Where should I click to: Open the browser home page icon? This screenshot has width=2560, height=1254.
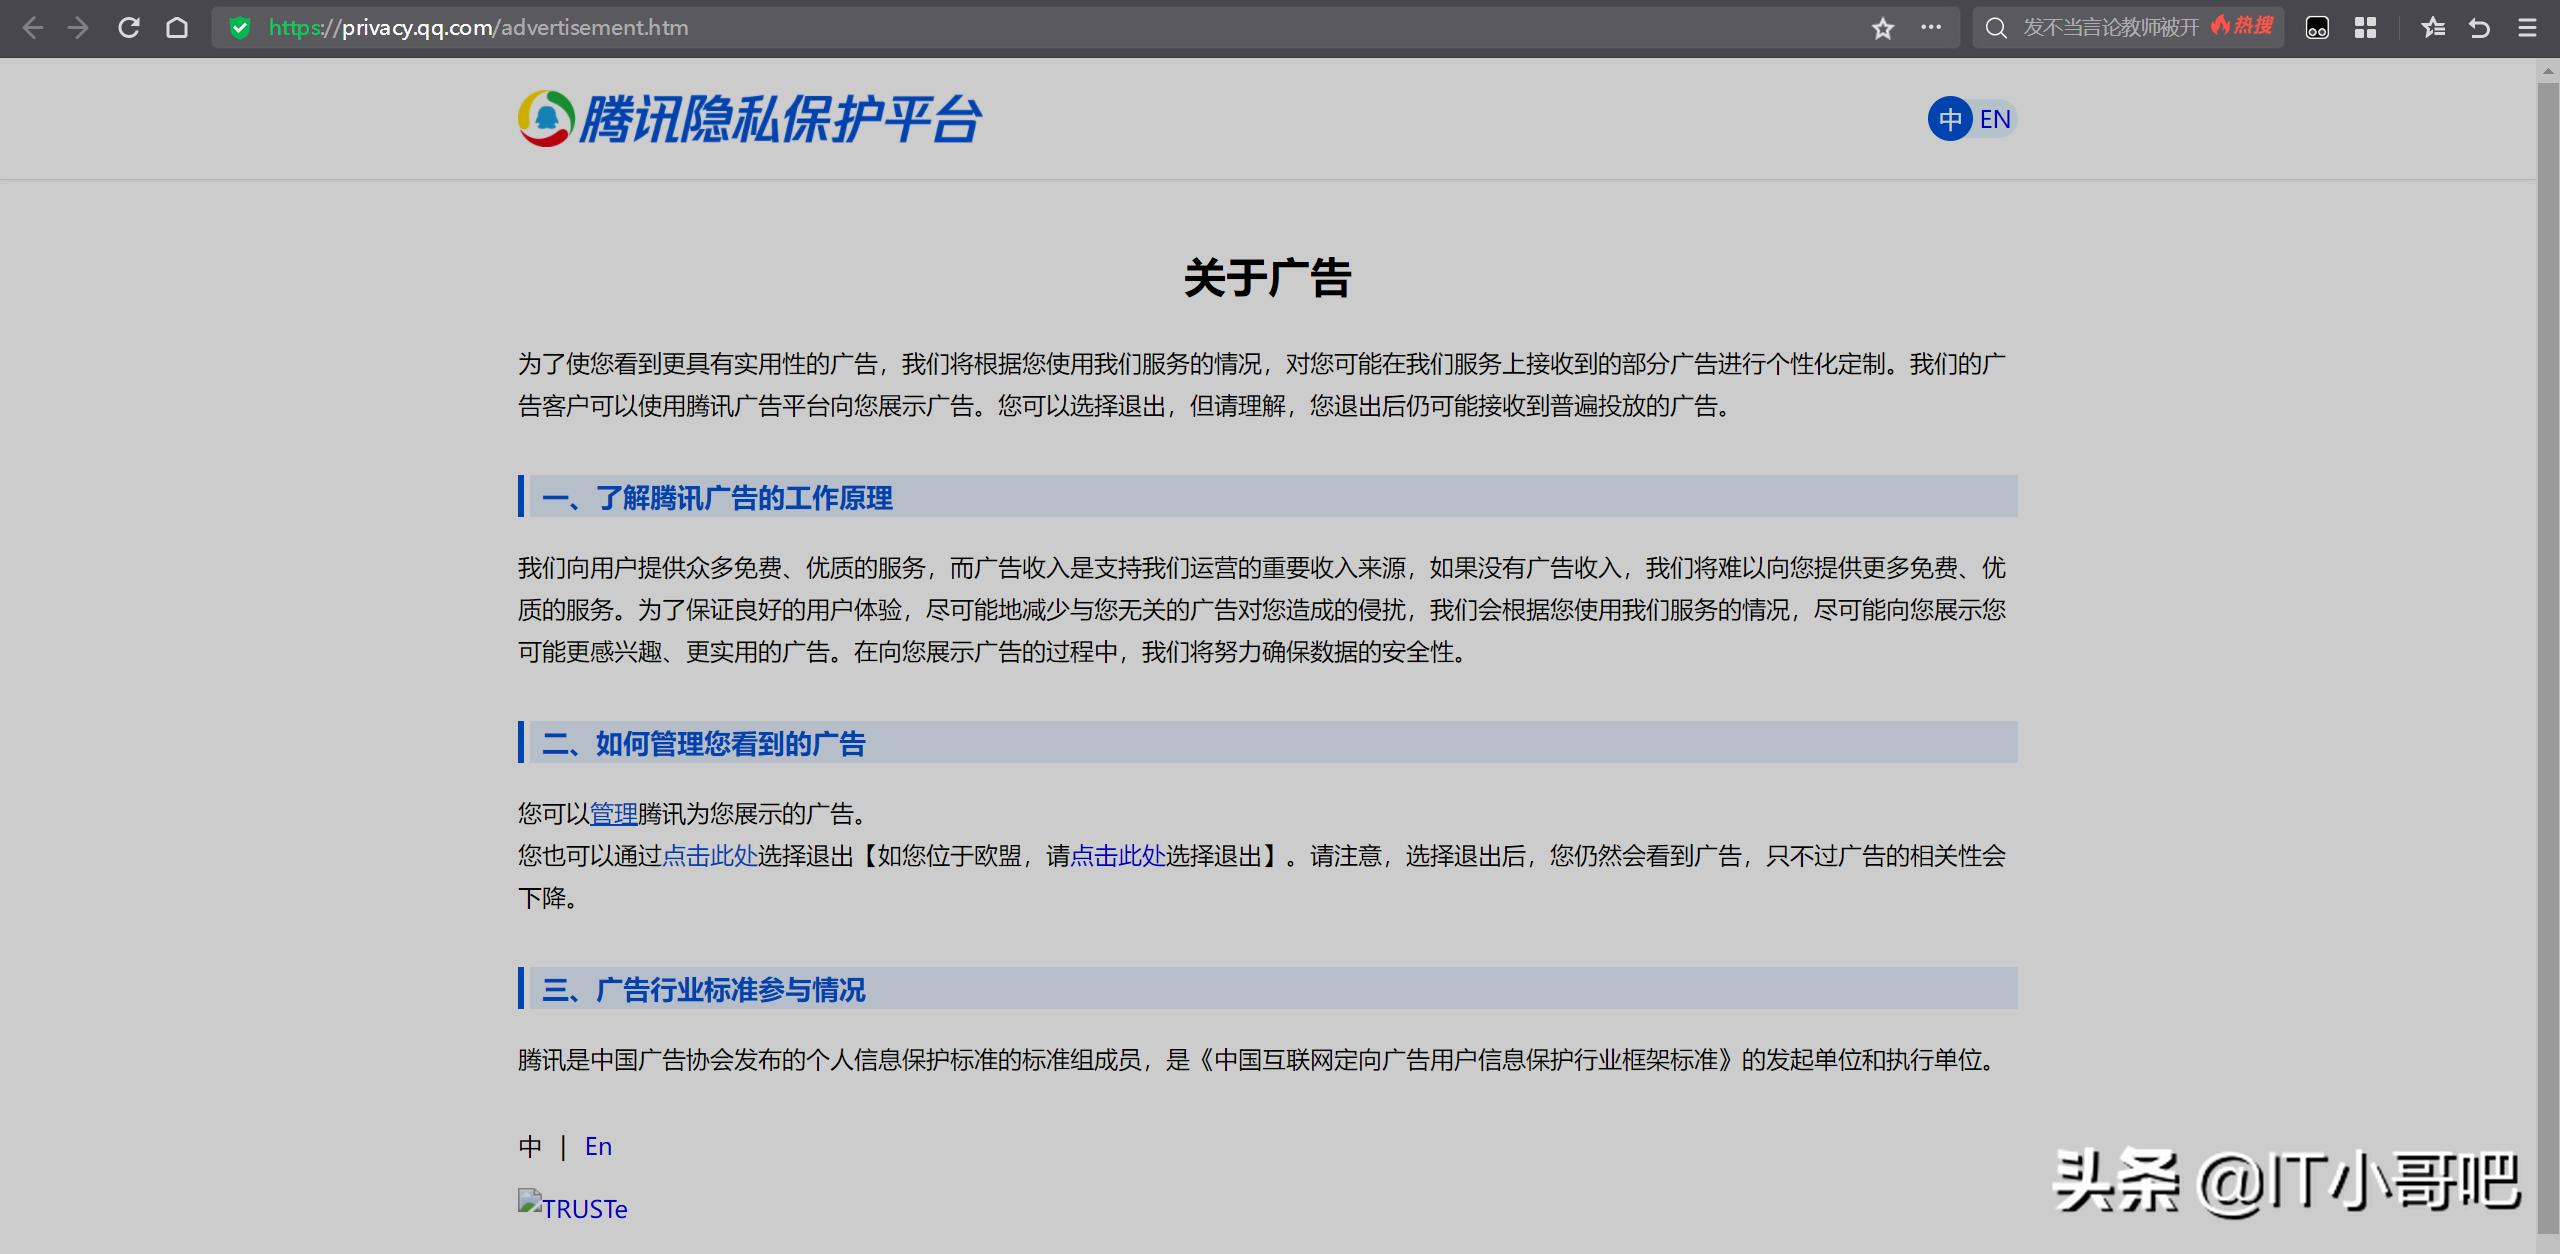[178, 27]
